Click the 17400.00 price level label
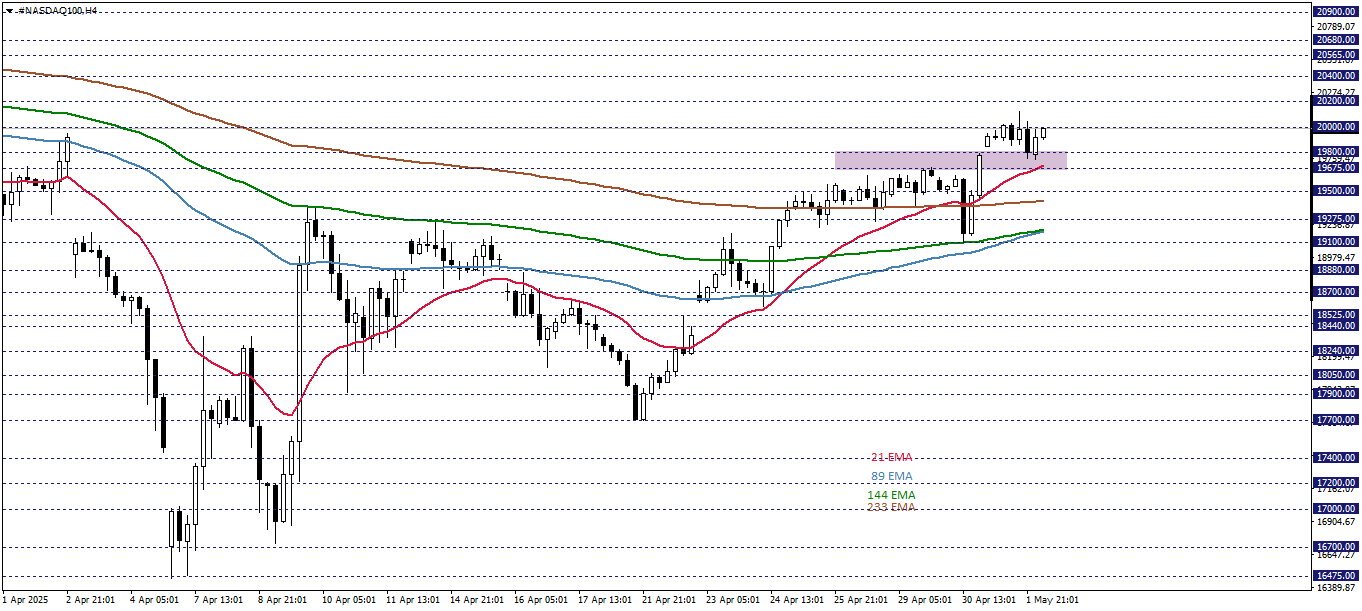Viewport: 1362px width, 611px height. tap(1335, 458)
